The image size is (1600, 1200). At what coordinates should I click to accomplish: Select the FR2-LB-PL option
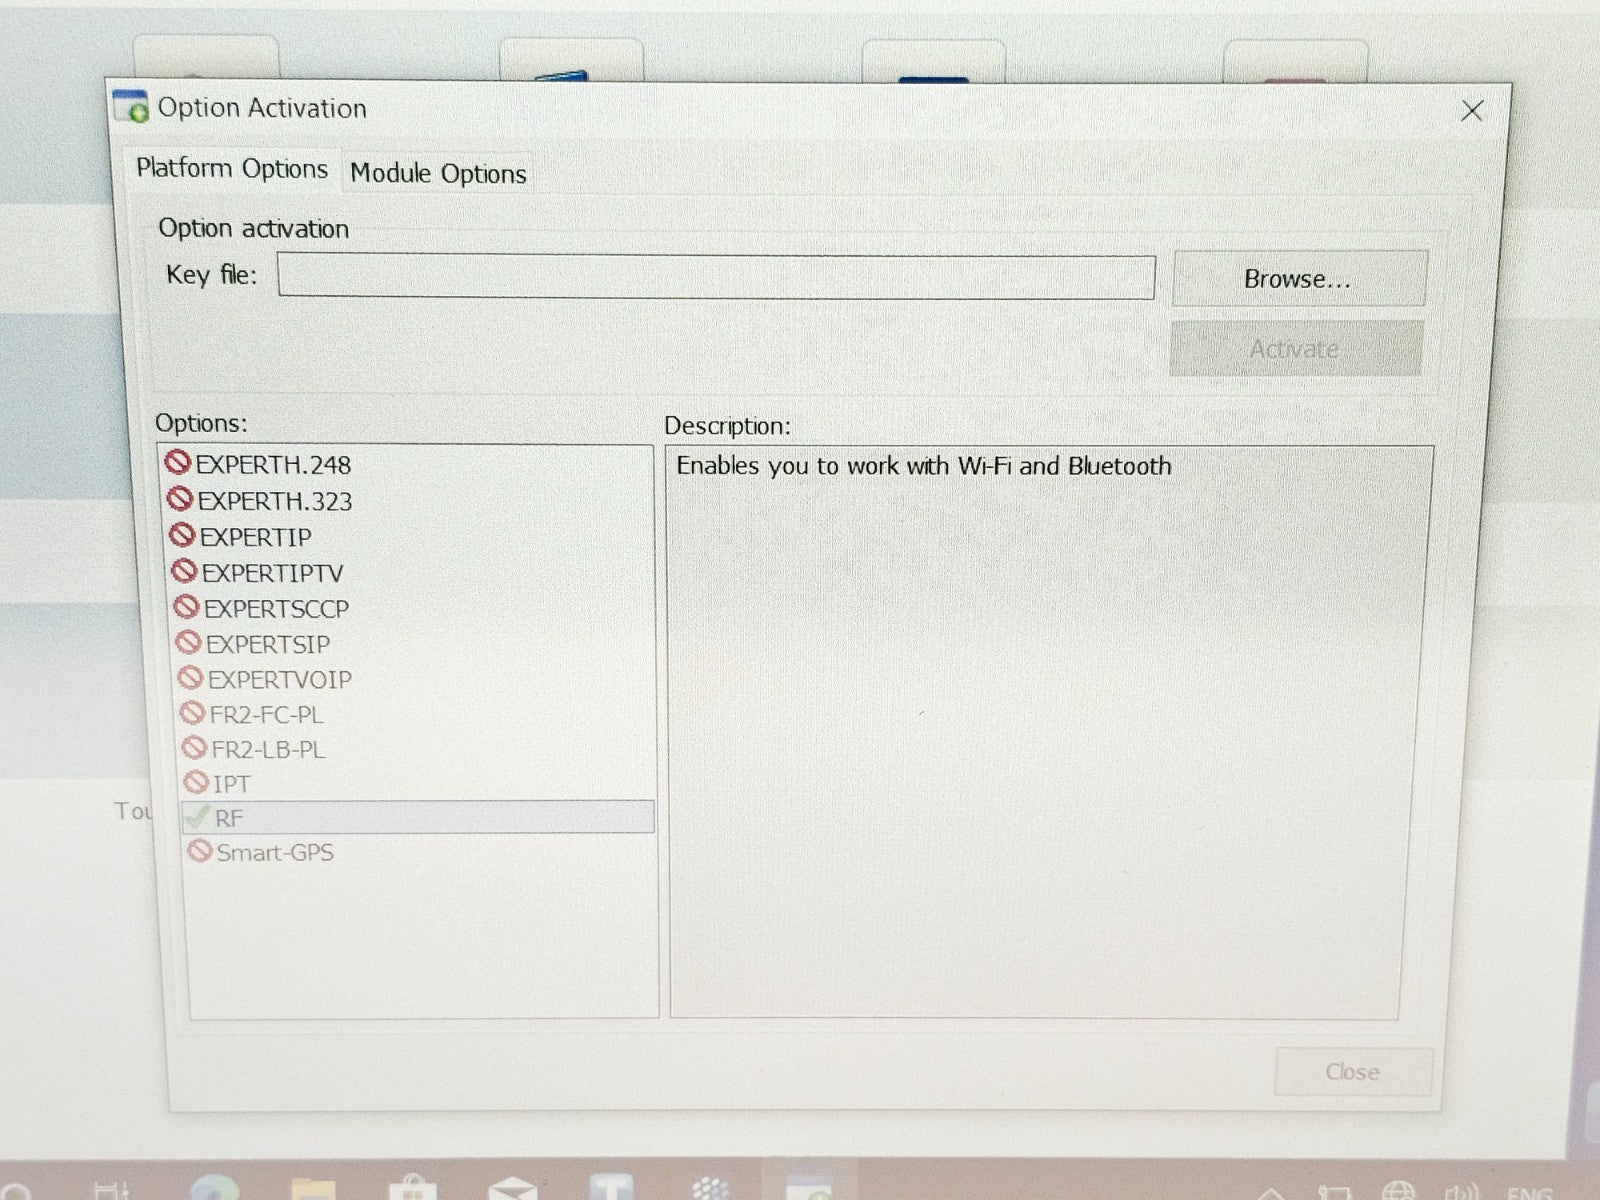click(x=254, y=749)
